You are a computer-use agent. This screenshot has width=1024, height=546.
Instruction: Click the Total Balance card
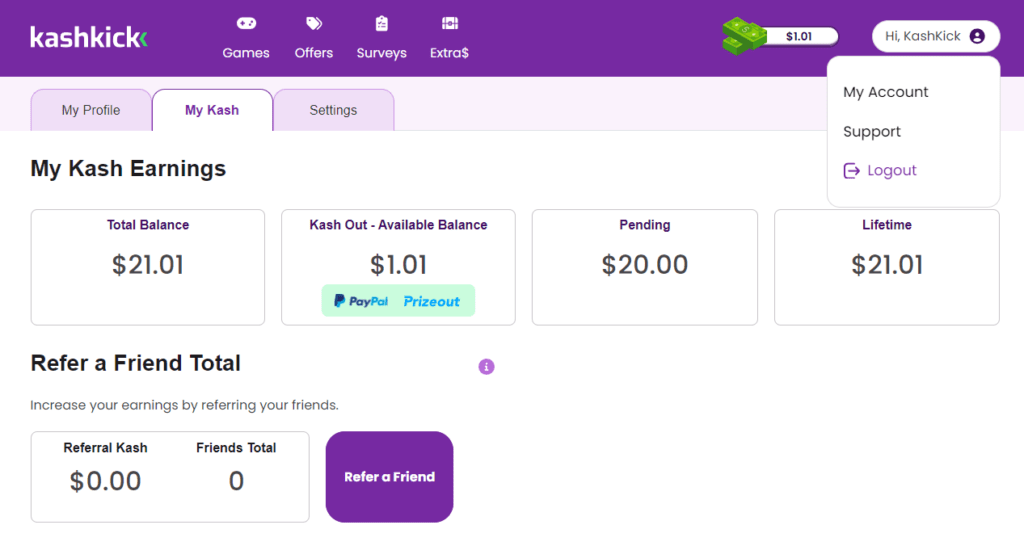148,266
